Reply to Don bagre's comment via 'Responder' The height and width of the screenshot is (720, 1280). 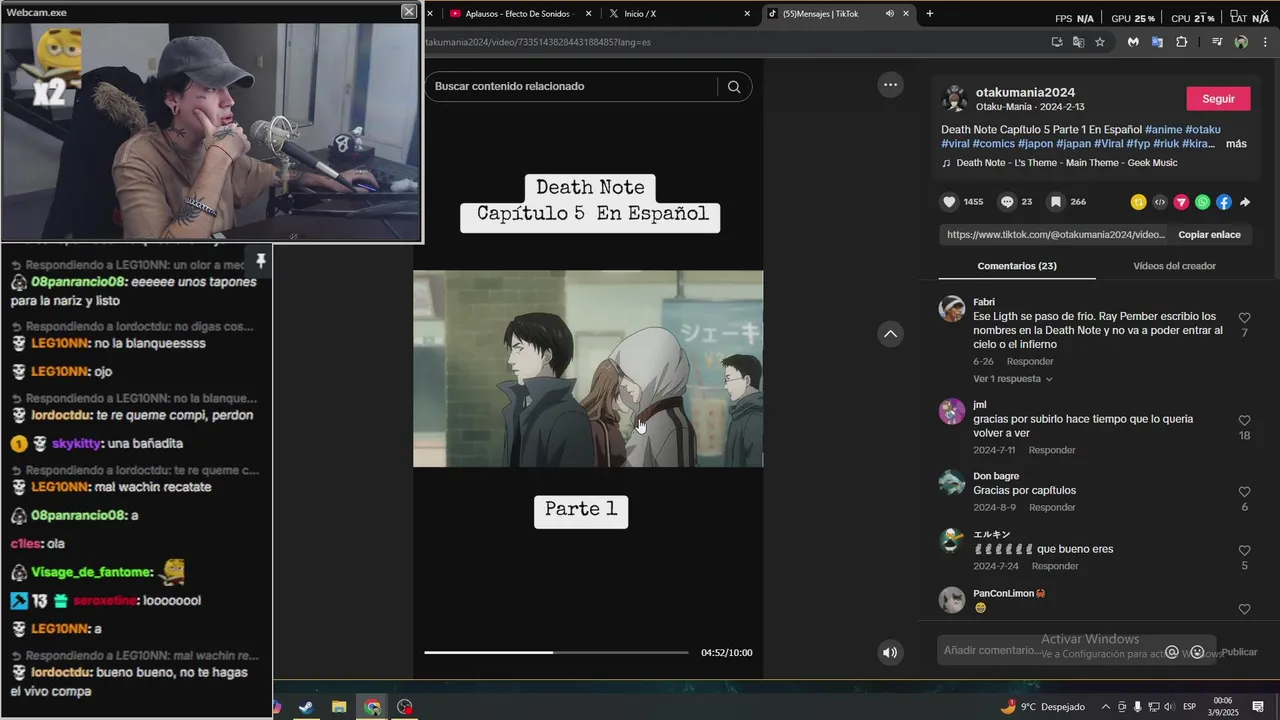click(1052, 507)
